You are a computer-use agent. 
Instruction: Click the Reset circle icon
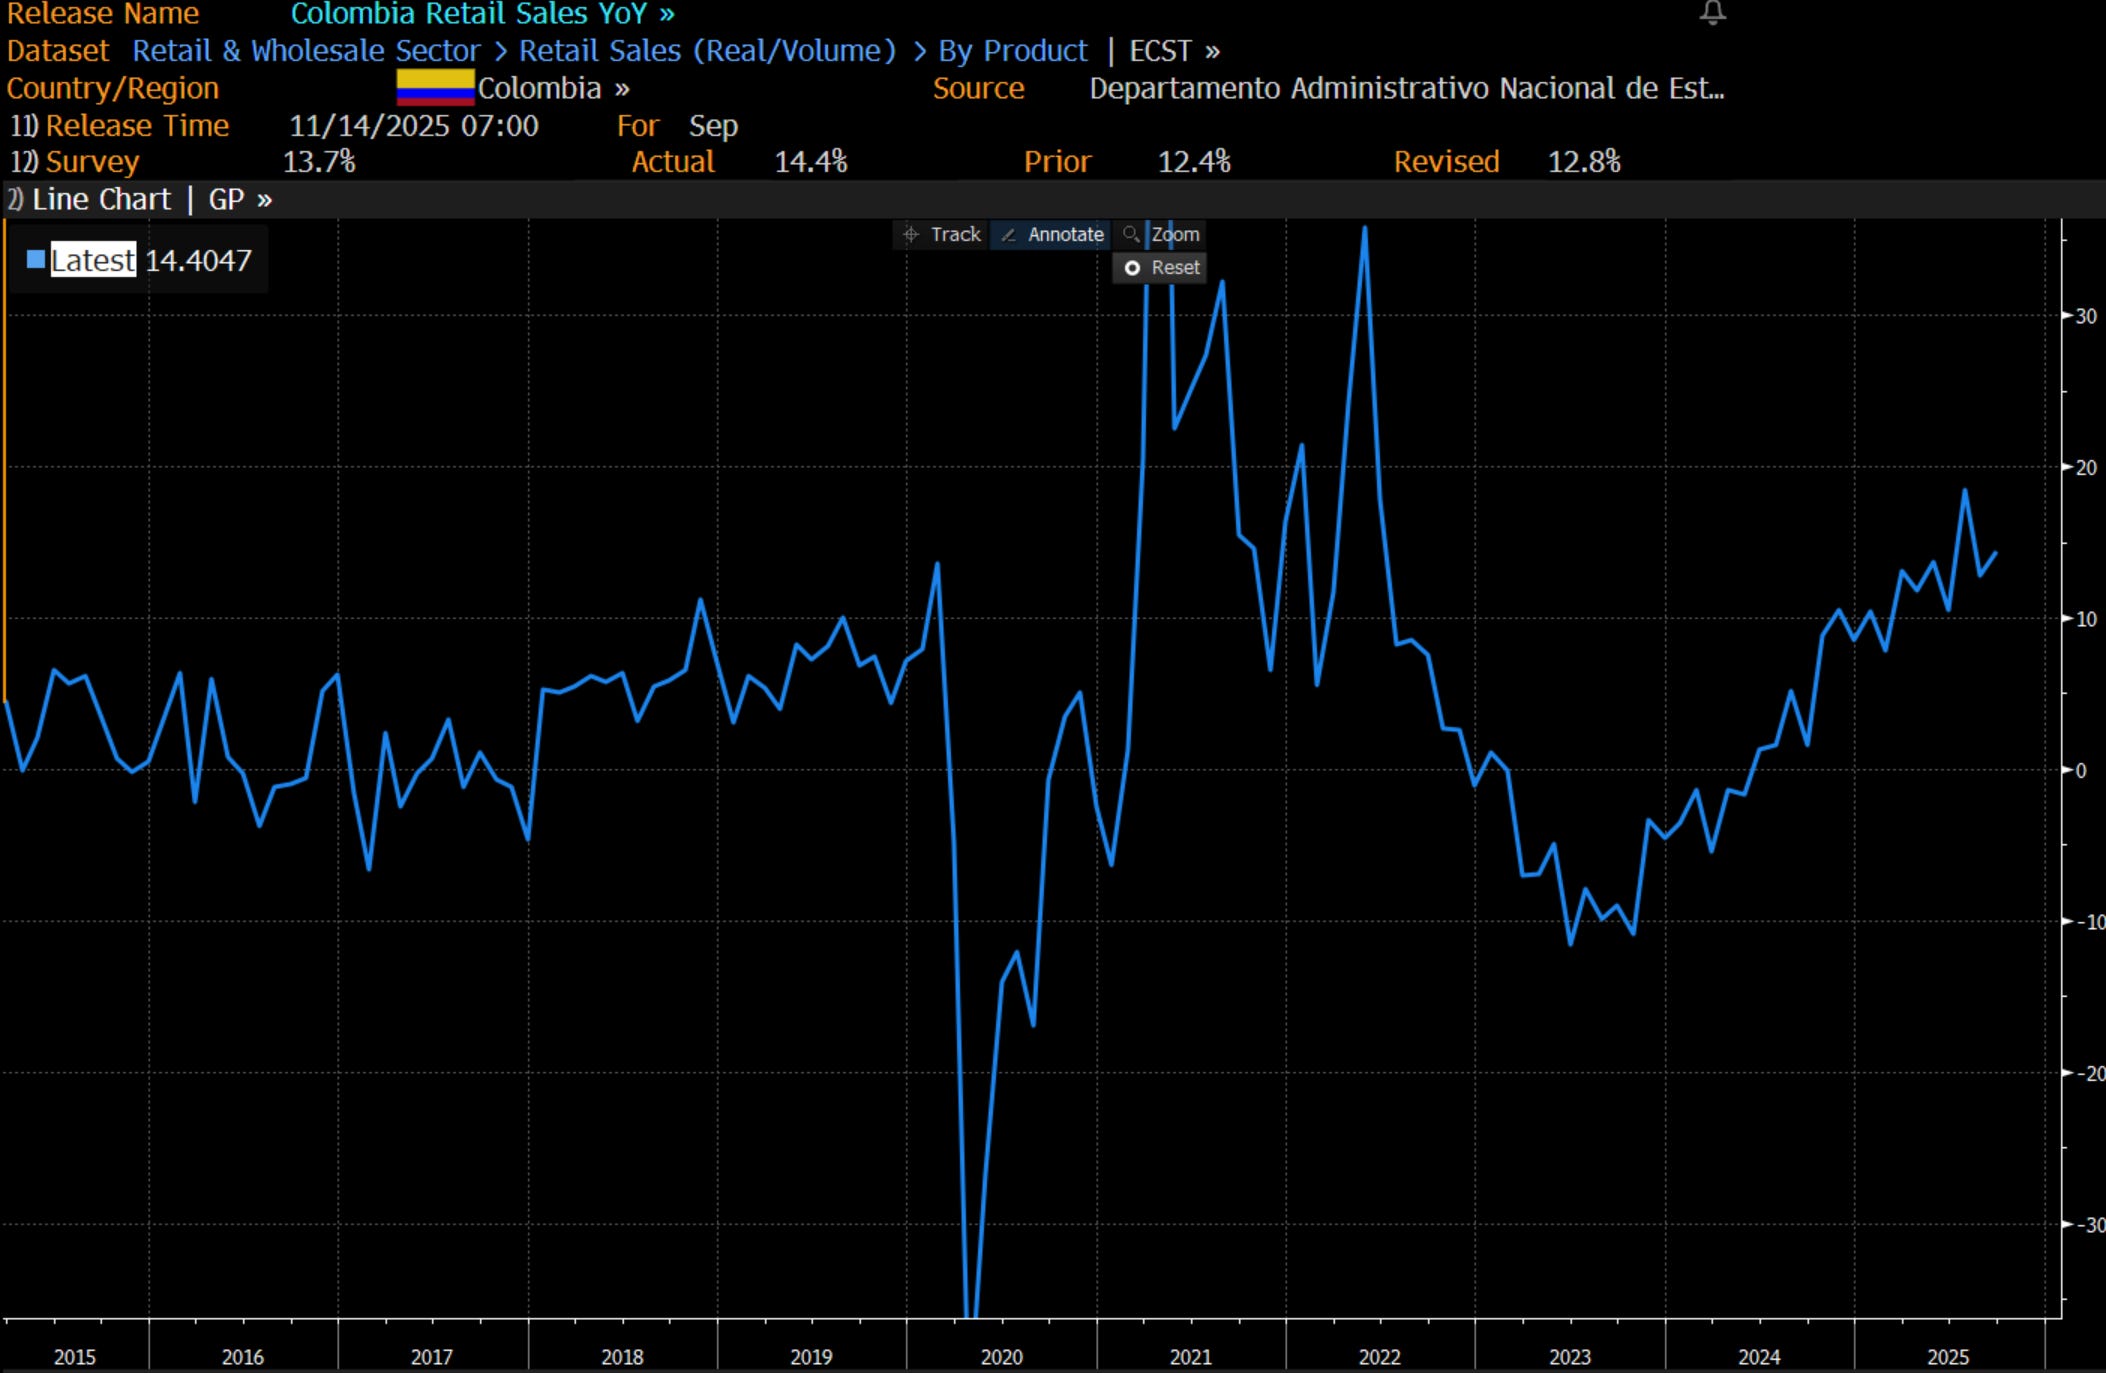point(1132,268)
